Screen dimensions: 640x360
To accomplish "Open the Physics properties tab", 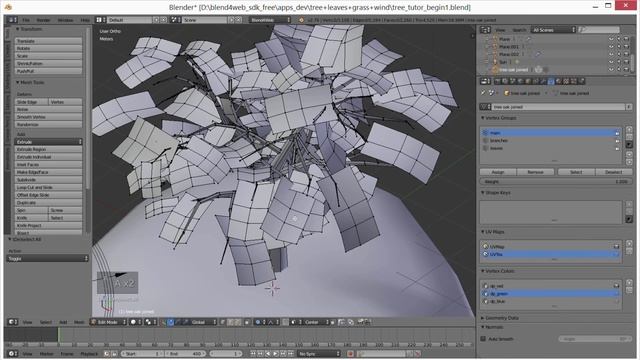I will tap(581, 82).
